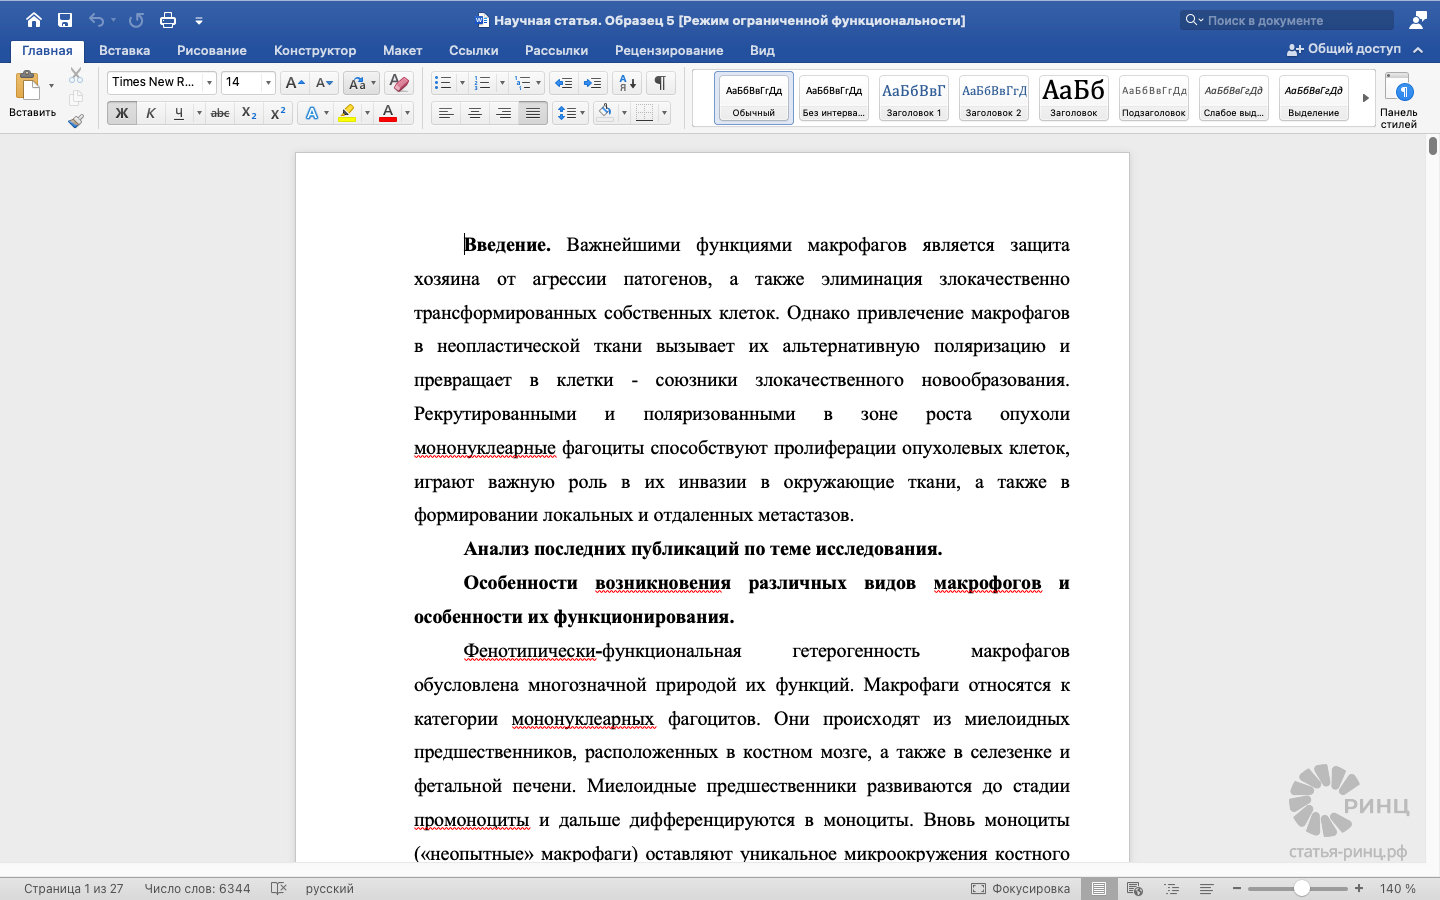The width and height of the screenshot is (1440, 900).
Task: Click the Поиск в документе search field
Action: pos(1287,20)
